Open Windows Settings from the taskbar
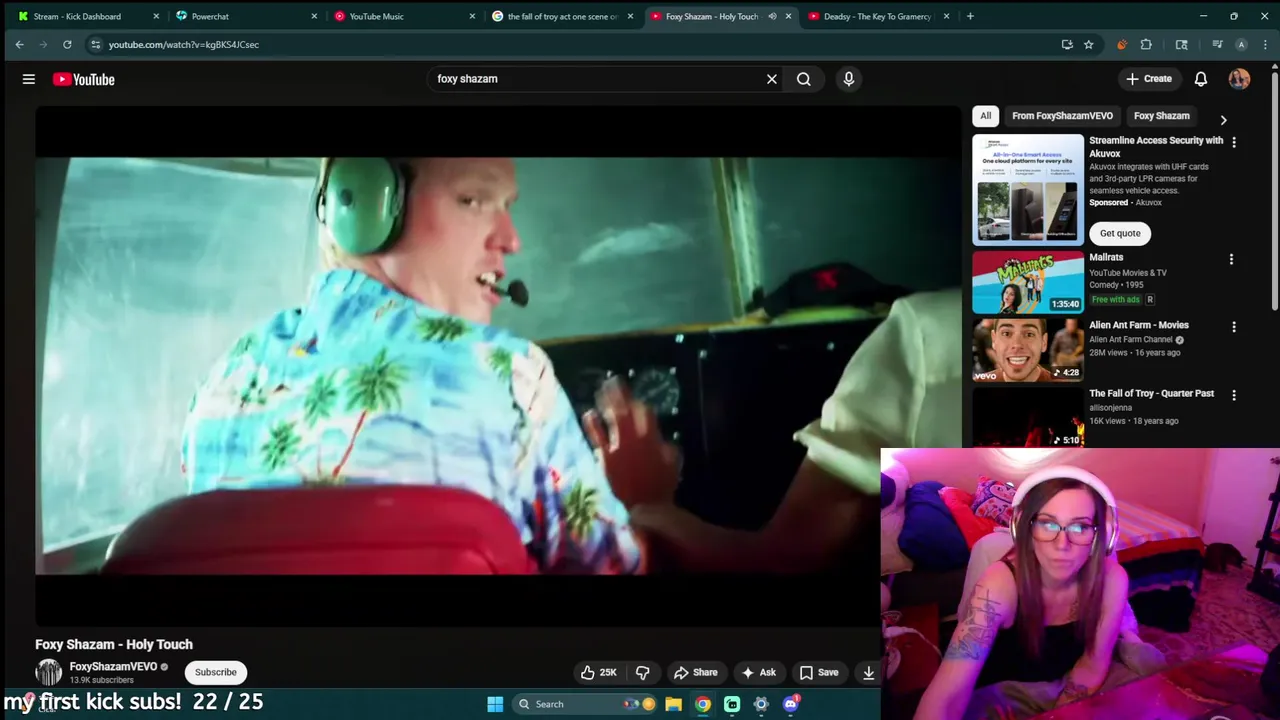This screenshot has height=720, width=1280. (x=761, y=704)
